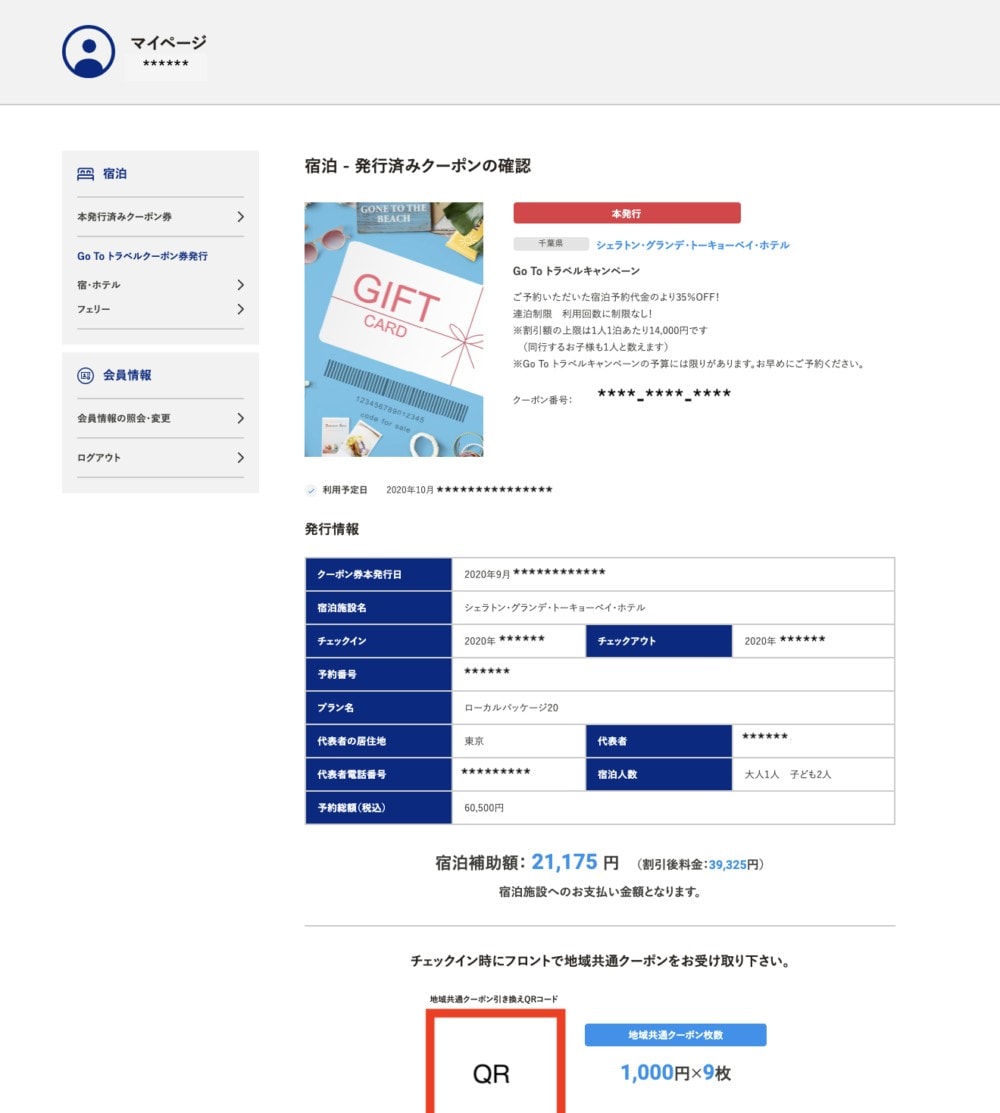The width and height of the screenshot is (1000, 1113).
Task: Click the マイページ header title
Action: click(168, 43)
